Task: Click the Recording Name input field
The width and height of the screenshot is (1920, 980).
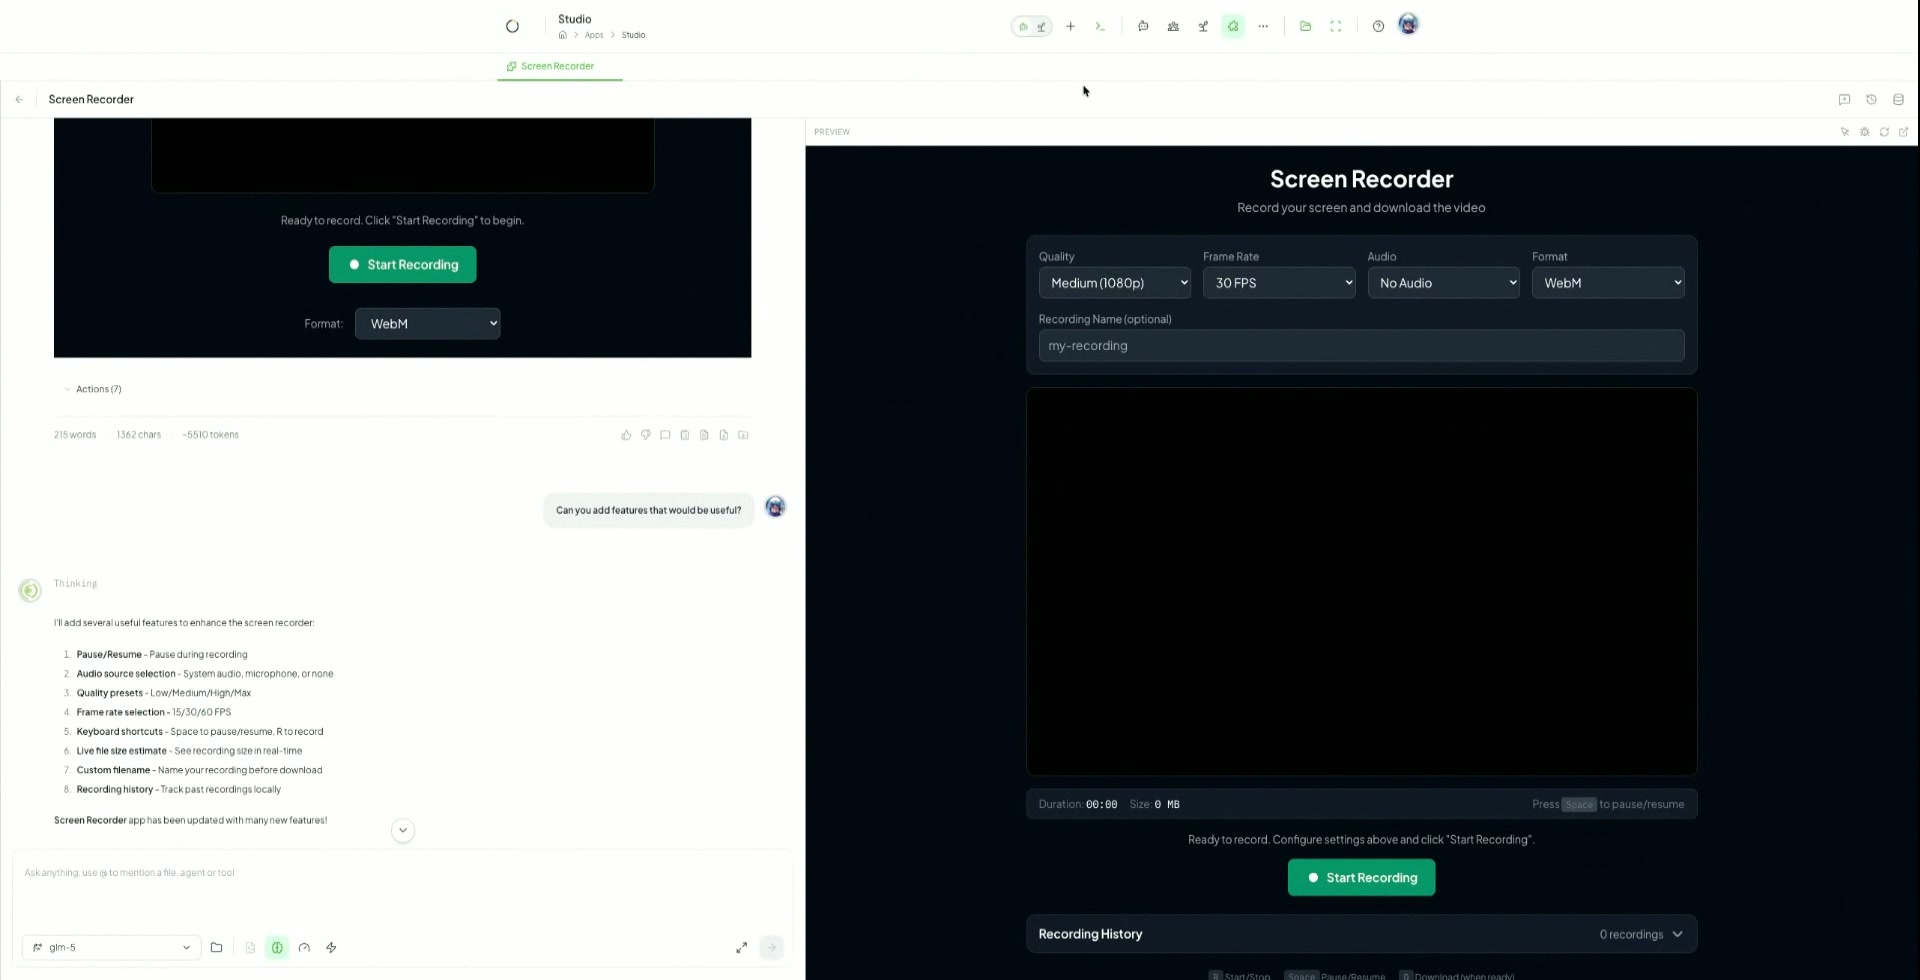Action: [x=1361, y=346]
